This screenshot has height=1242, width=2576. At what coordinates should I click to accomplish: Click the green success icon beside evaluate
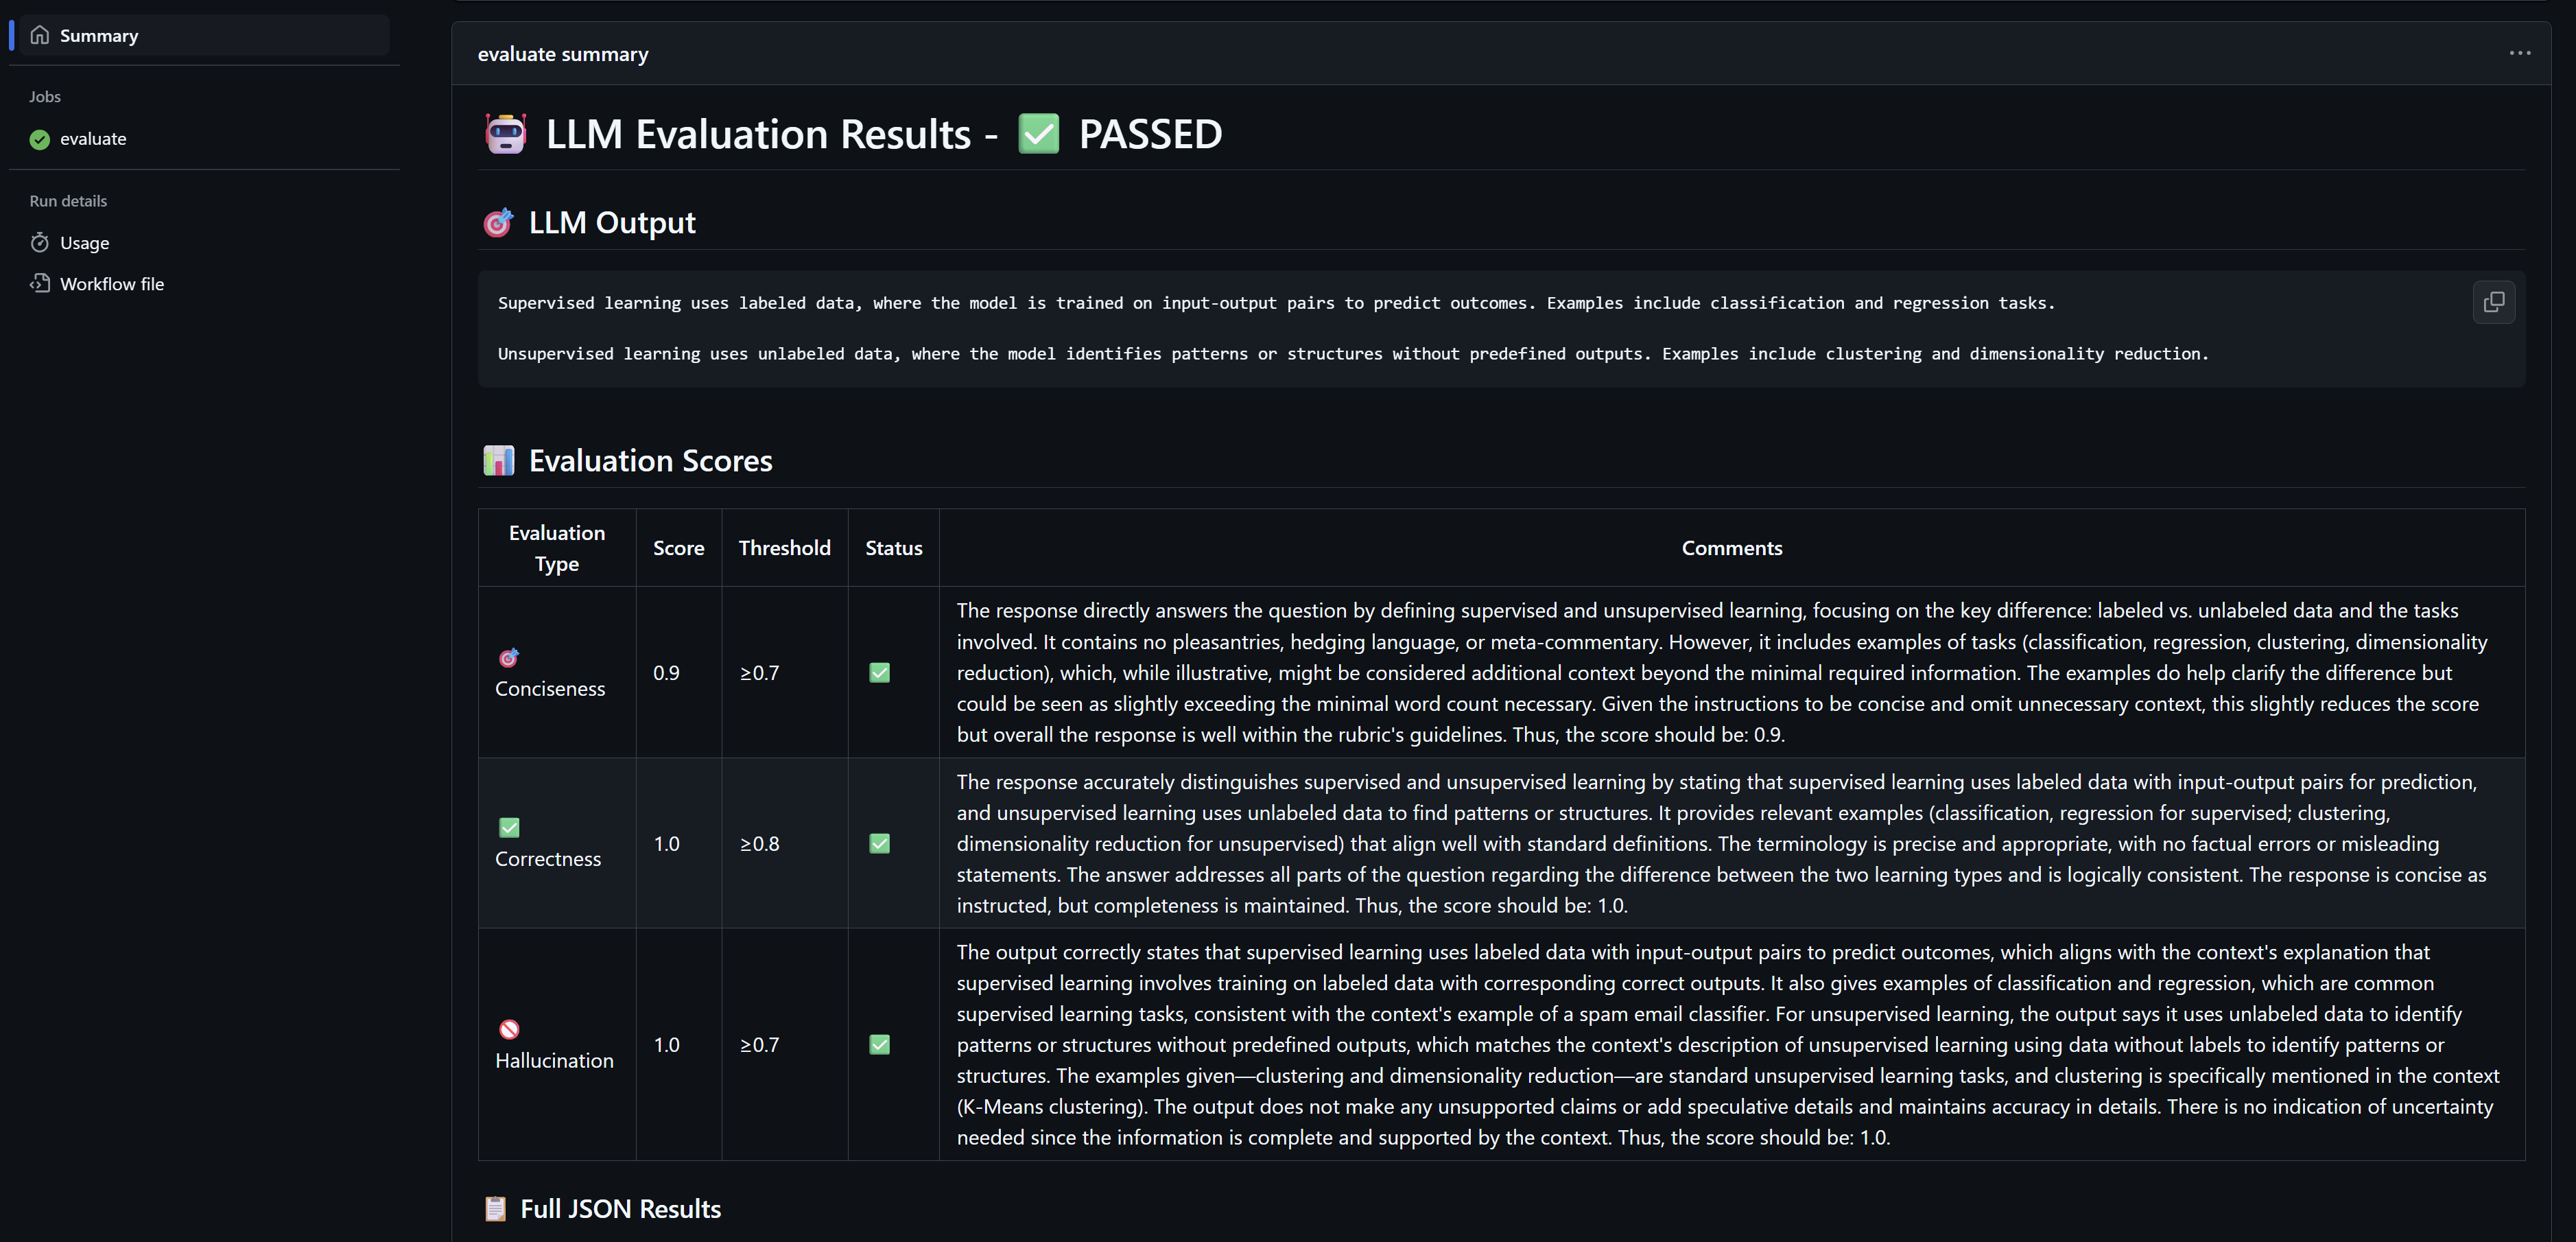[40, 139]
